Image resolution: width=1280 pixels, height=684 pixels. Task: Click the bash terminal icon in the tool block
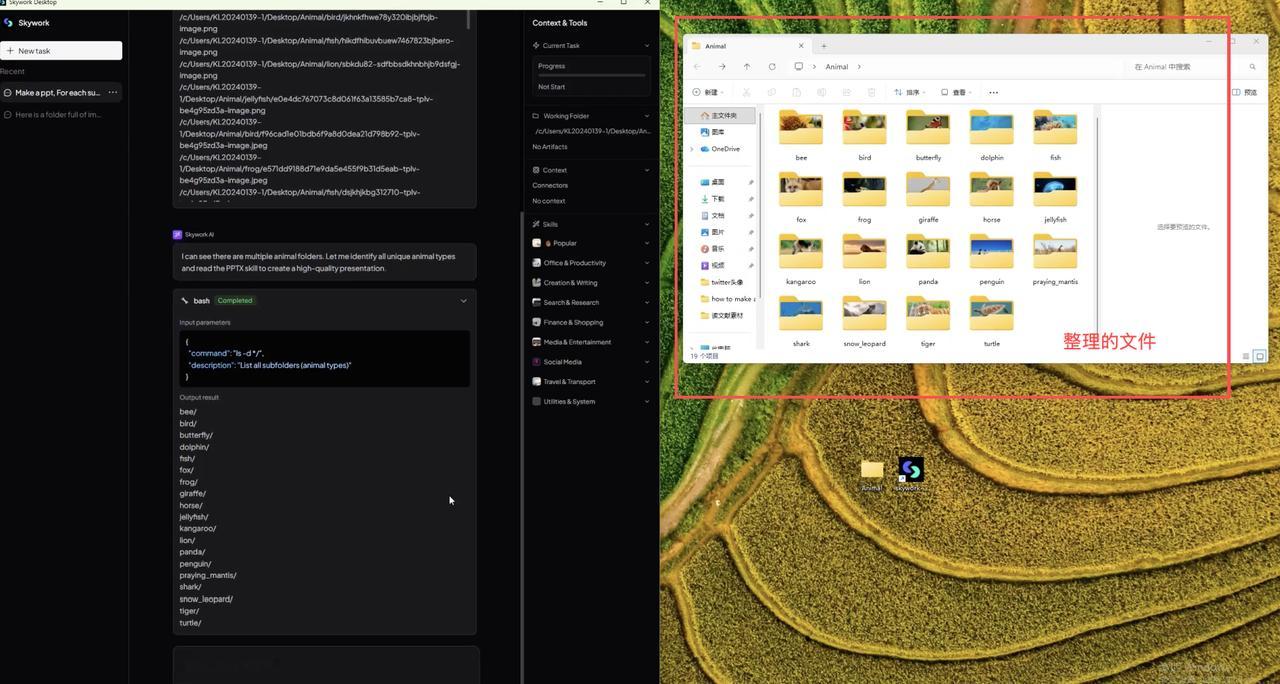click(x=185, y=300)
